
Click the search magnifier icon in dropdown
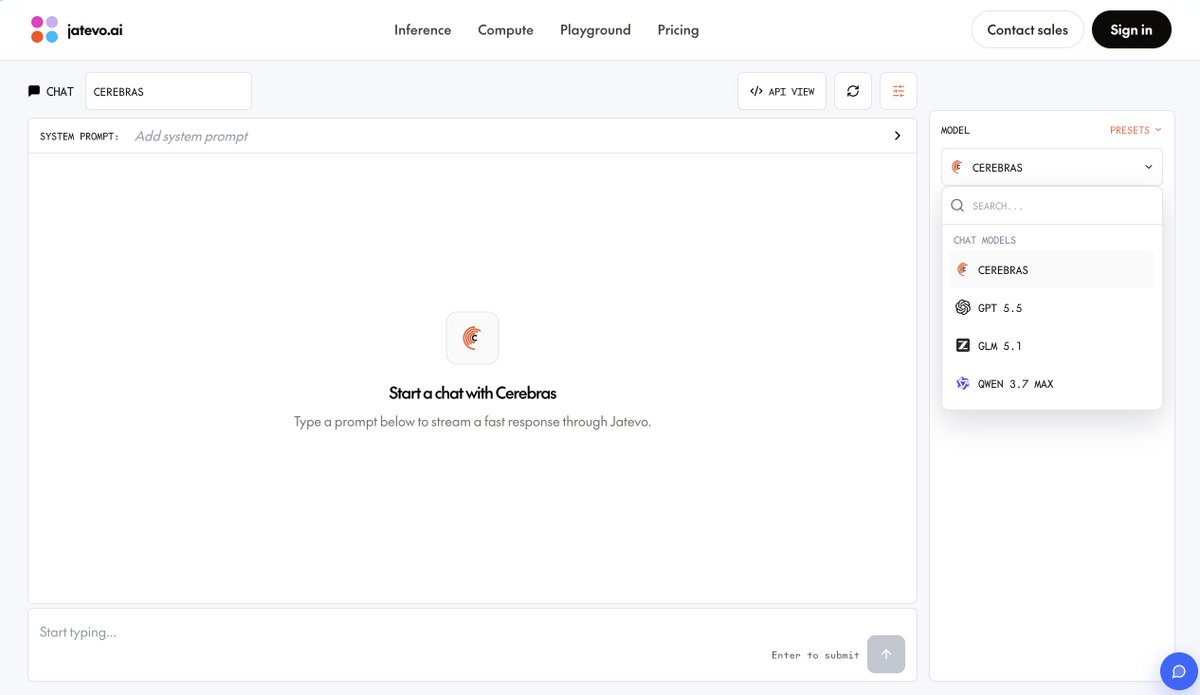(957, 205)
